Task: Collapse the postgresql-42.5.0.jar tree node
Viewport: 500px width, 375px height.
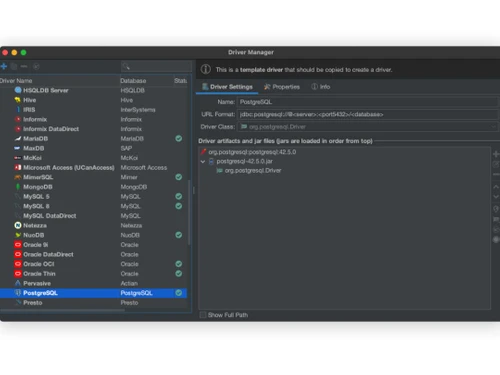Action: click(x=203, y=161)
